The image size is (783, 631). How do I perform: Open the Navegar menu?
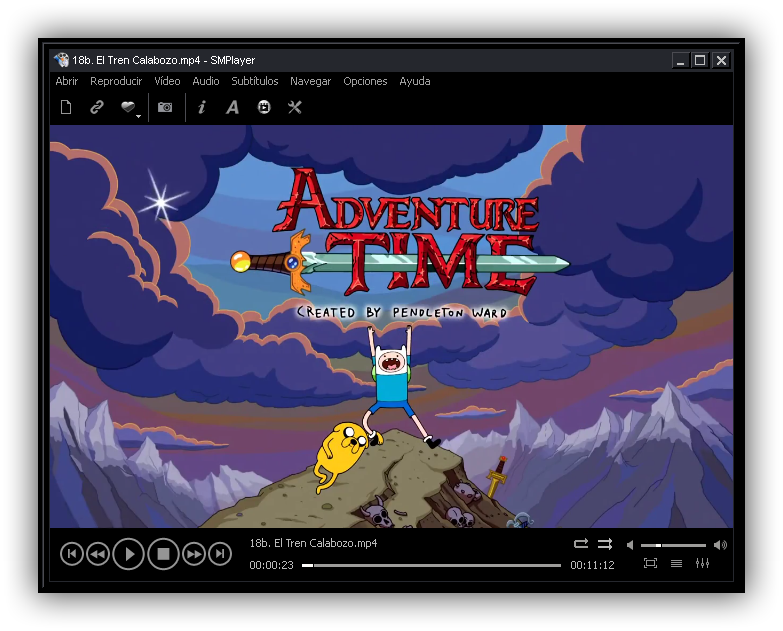tap(311, 81)
